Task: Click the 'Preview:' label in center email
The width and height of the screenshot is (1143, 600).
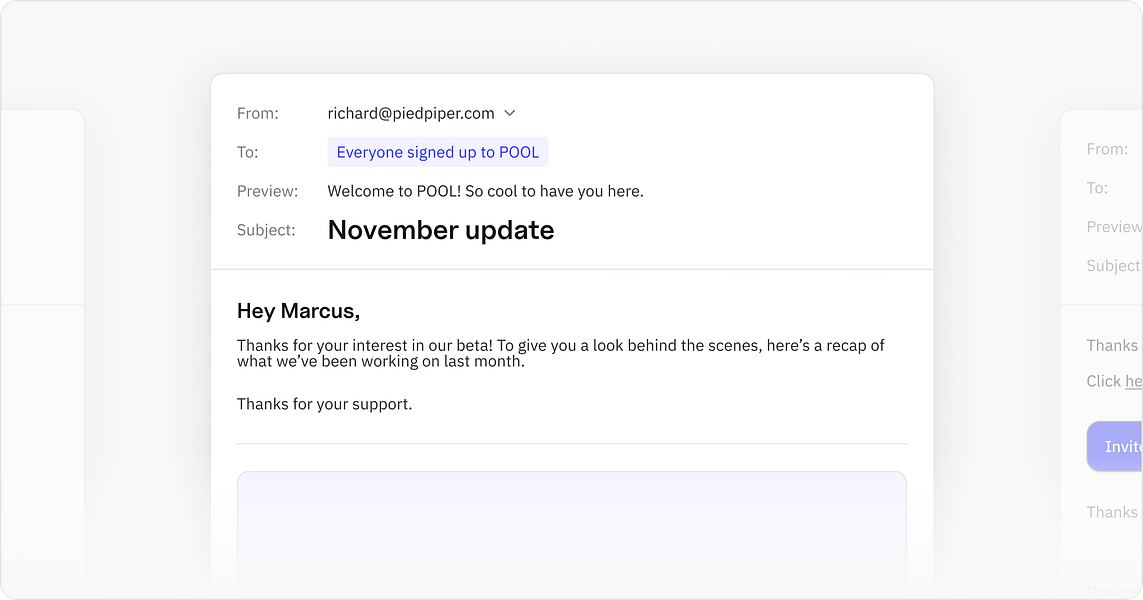Action: 267,191
